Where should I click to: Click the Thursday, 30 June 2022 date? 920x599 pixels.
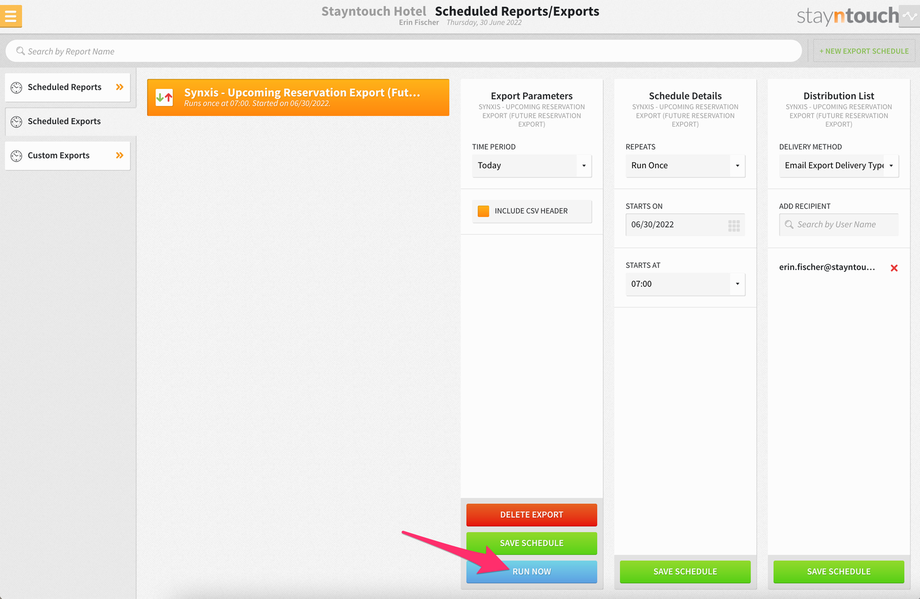484,22
